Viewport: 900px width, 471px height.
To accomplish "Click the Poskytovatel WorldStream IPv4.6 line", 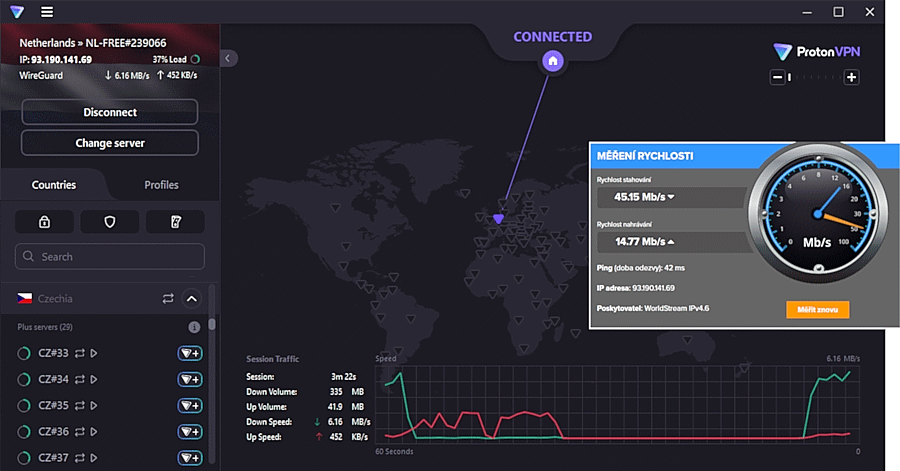I will [653, 308].
